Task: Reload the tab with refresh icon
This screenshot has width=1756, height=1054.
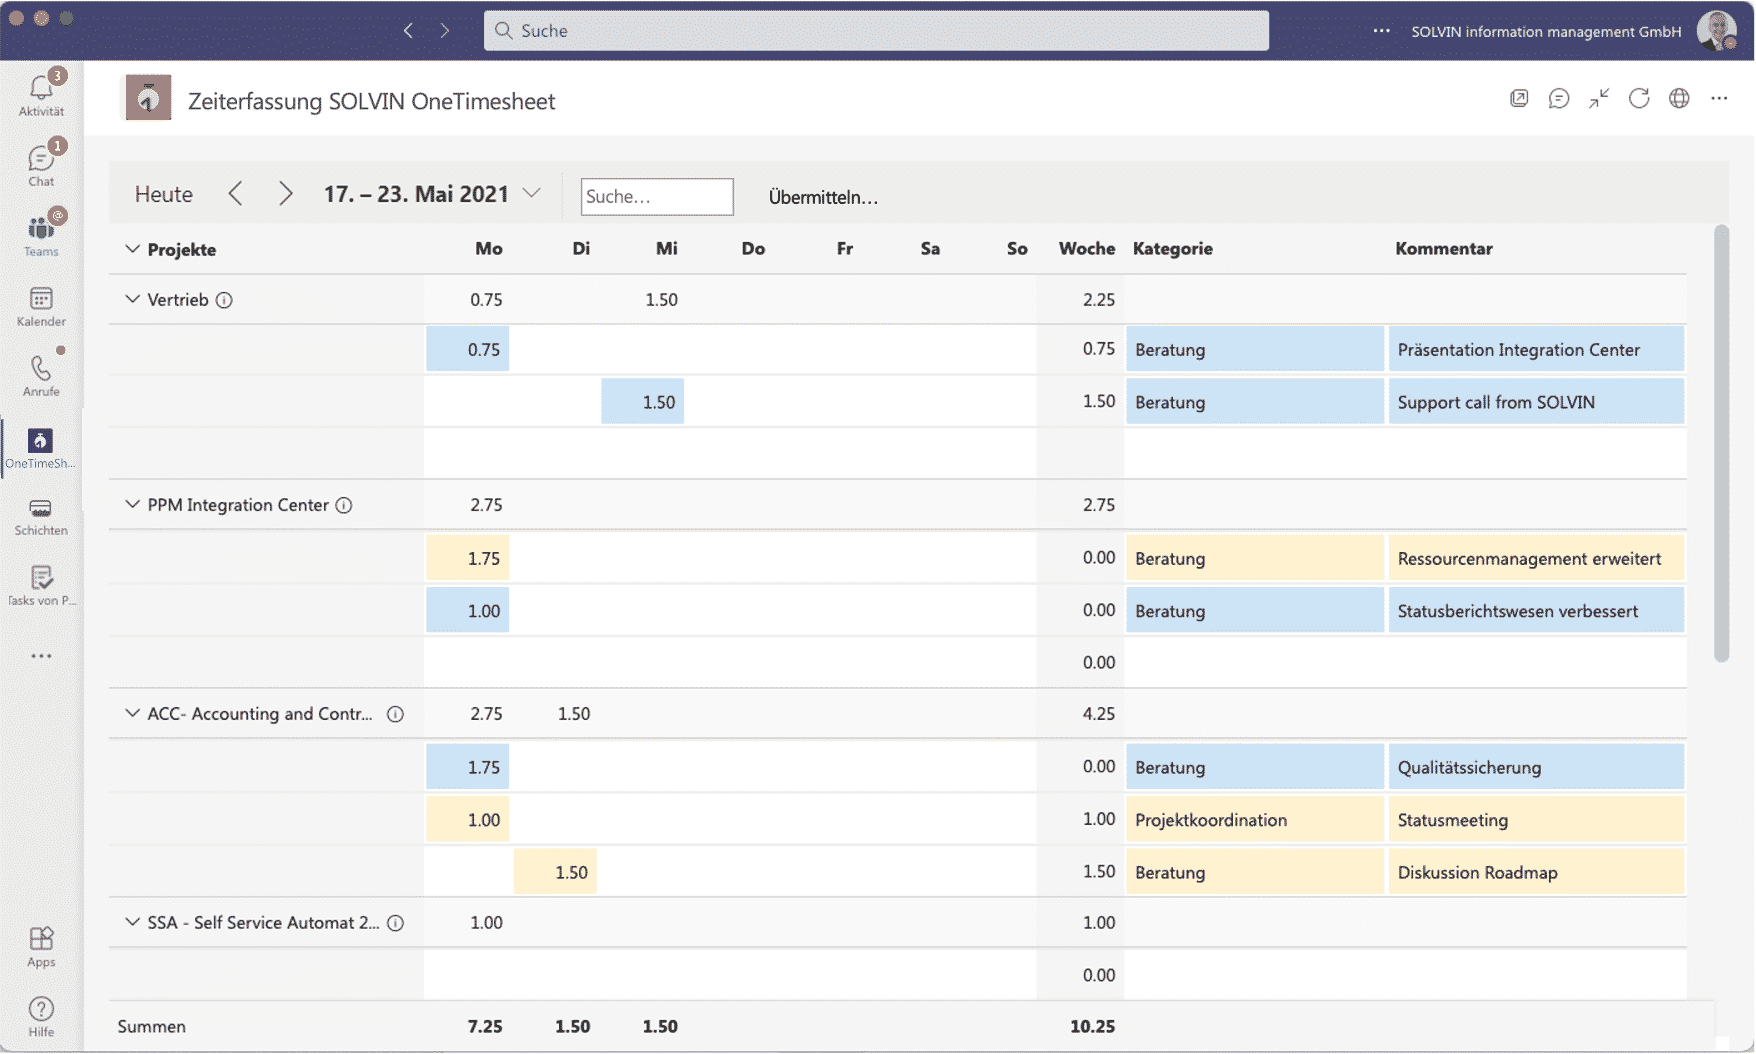Action: click(x=1639, y=98)
